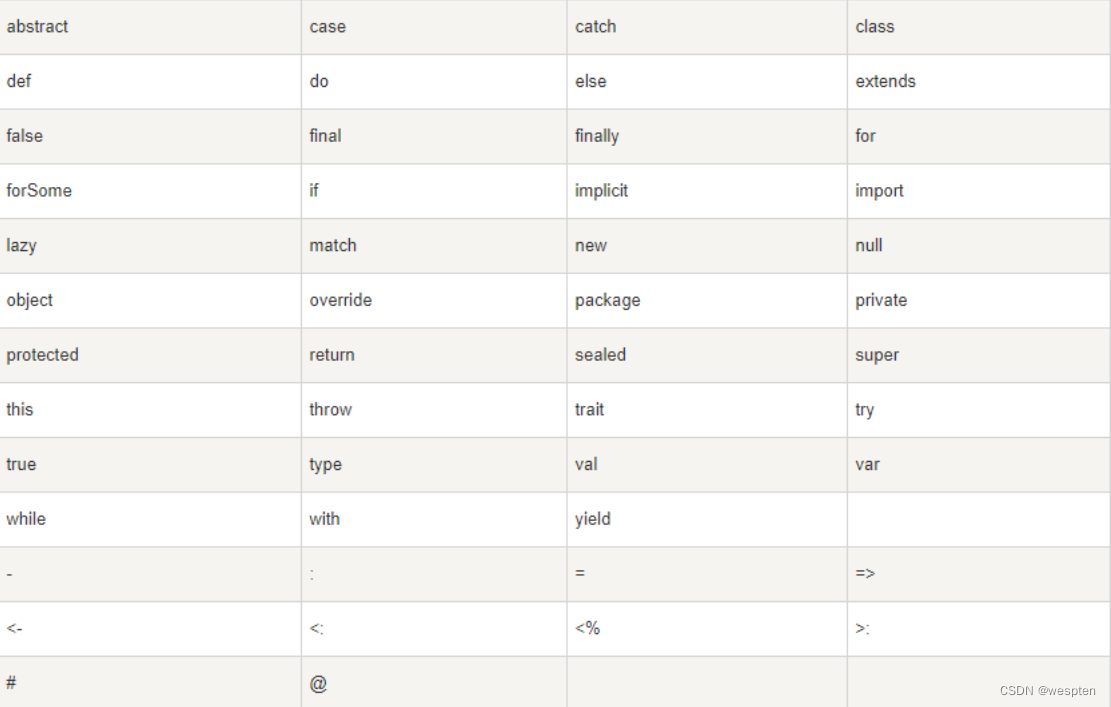Image resolution: width=1111 pixels, height=707 pixels.
Task: Click the 'import' table cell
Action: [879, 191]
